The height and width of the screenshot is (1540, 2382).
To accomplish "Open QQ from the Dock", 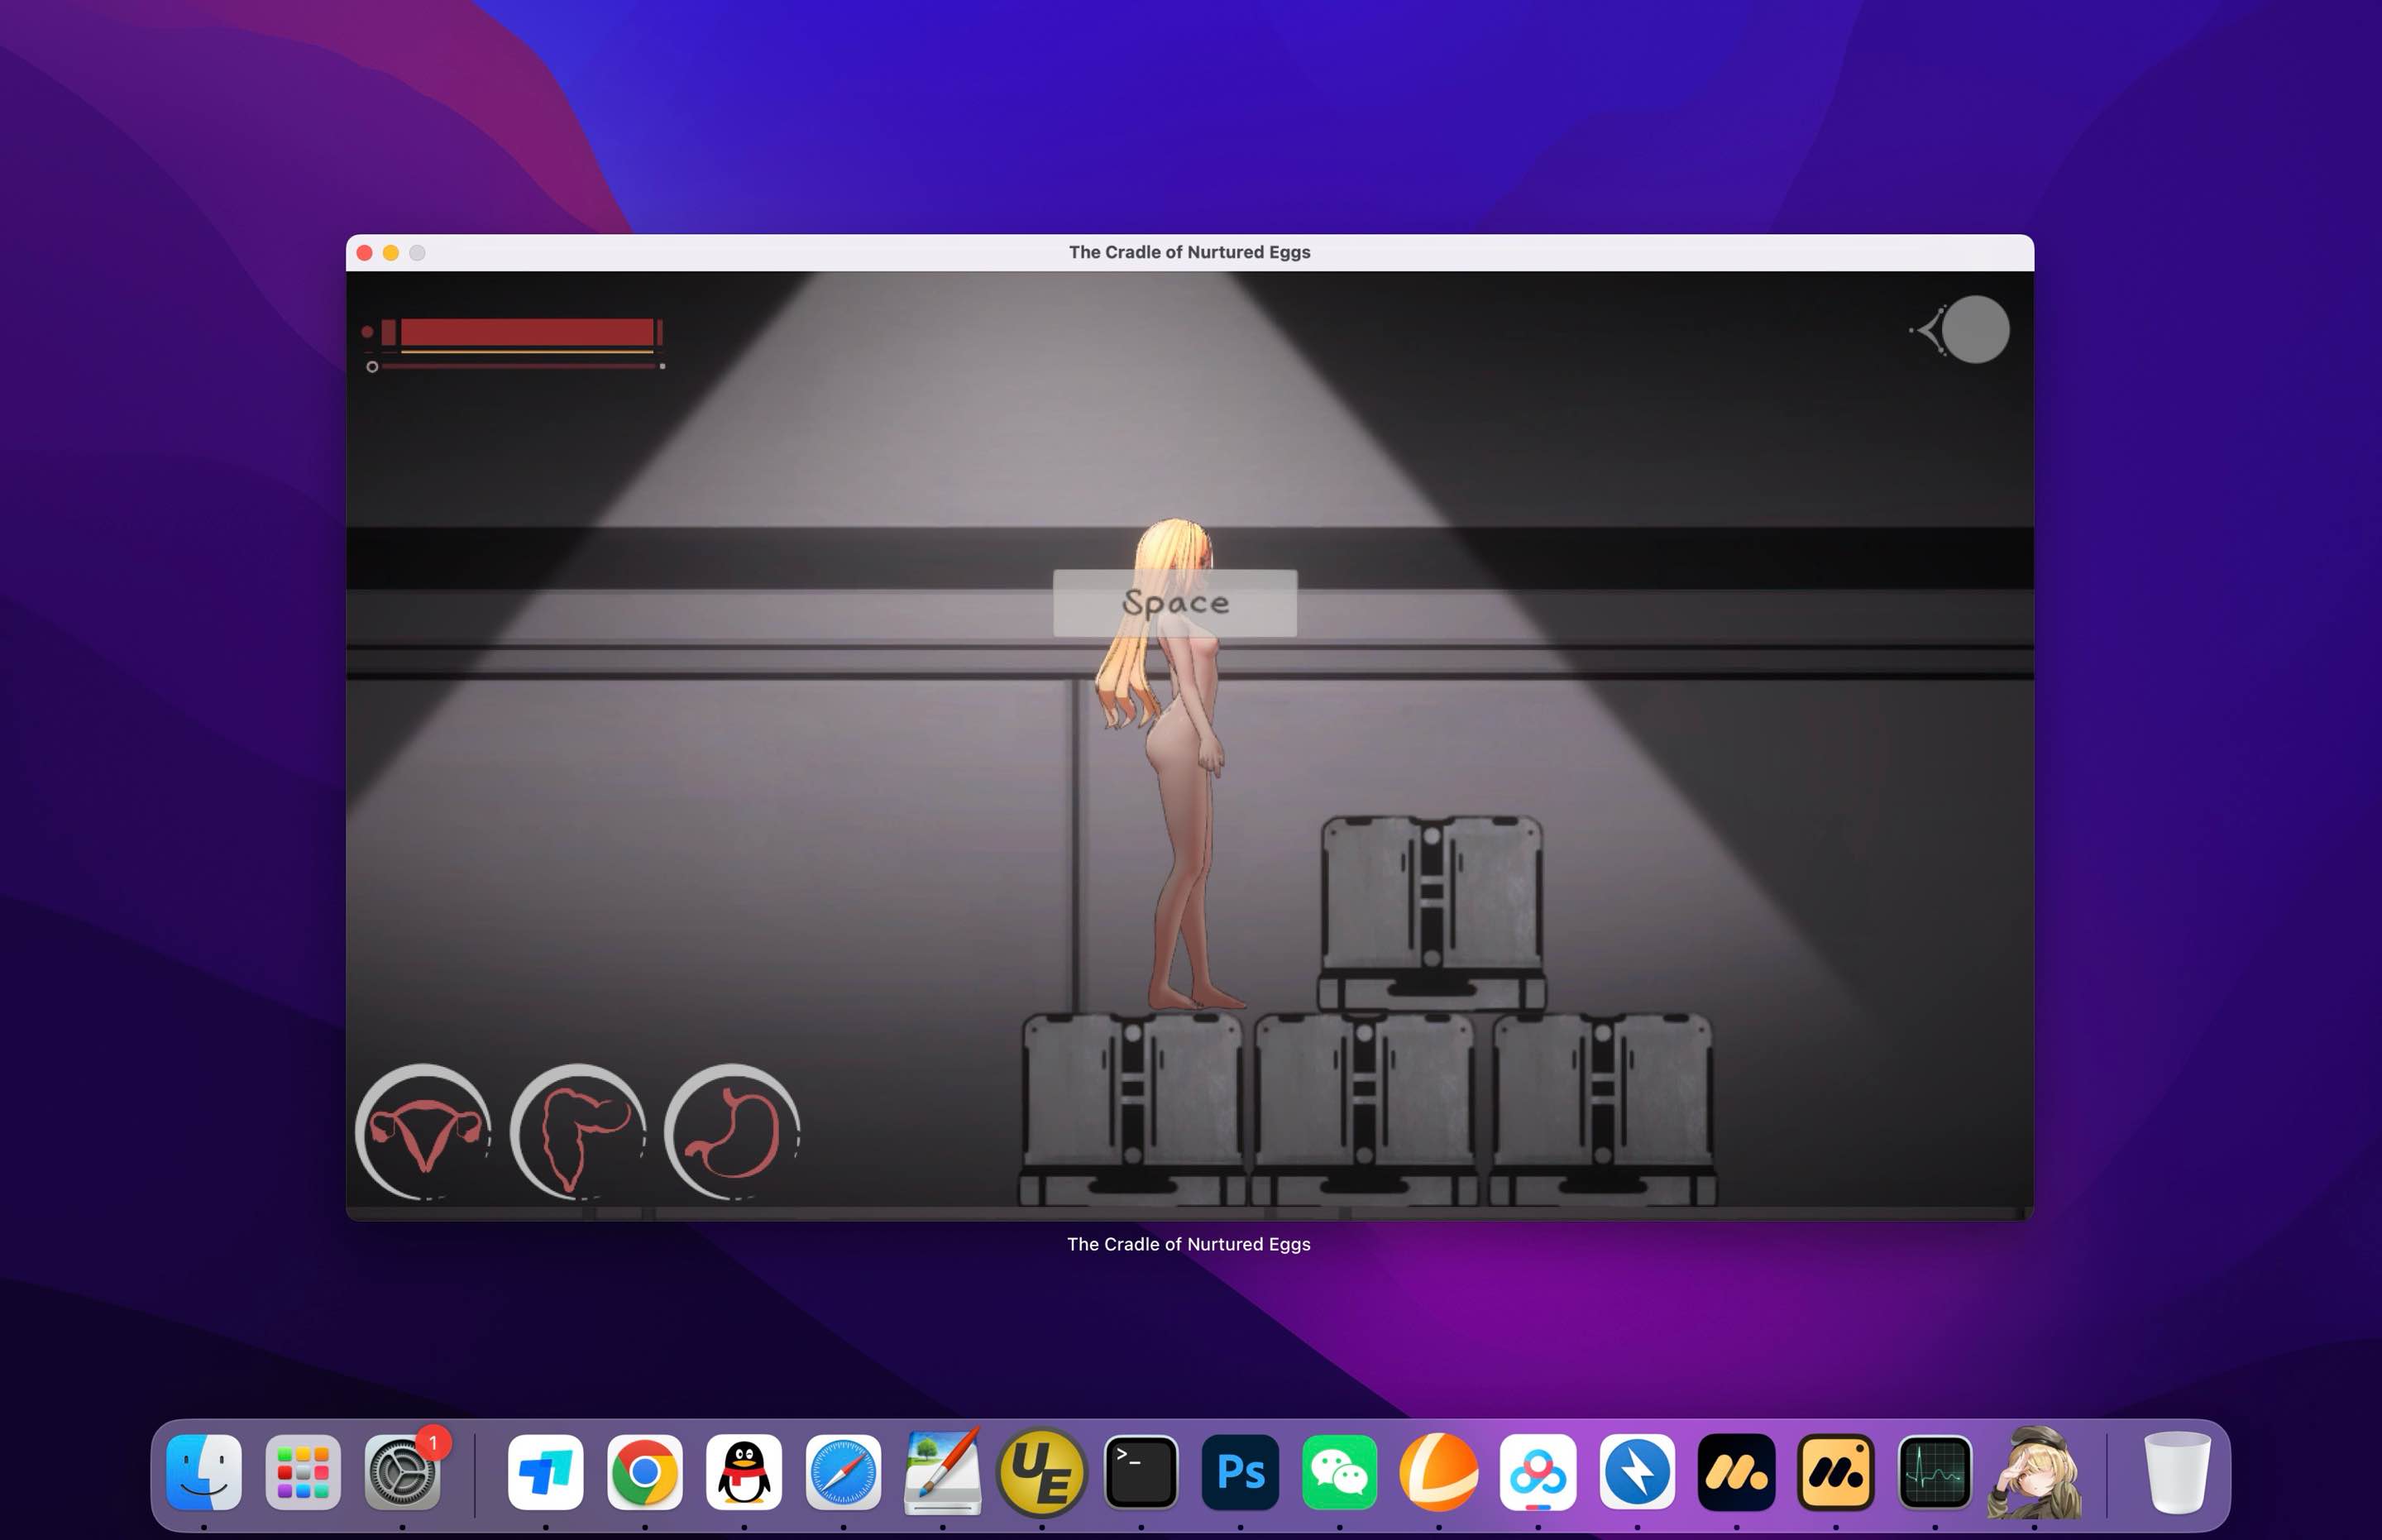I will [x=744, y=1473].
